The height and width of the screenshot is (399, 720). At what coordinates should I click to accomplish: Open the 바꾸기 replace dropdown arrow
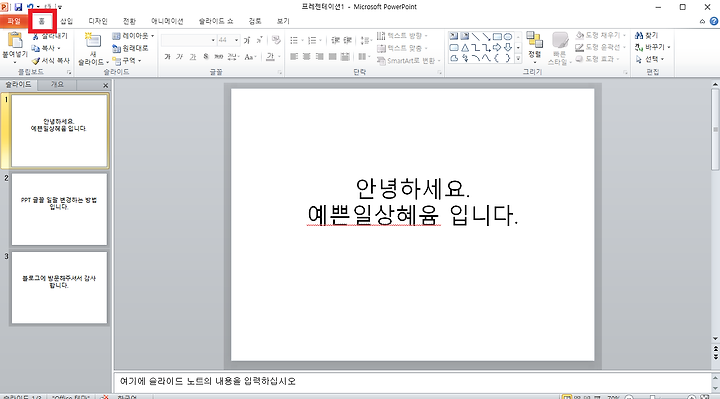tap(669, 47)
